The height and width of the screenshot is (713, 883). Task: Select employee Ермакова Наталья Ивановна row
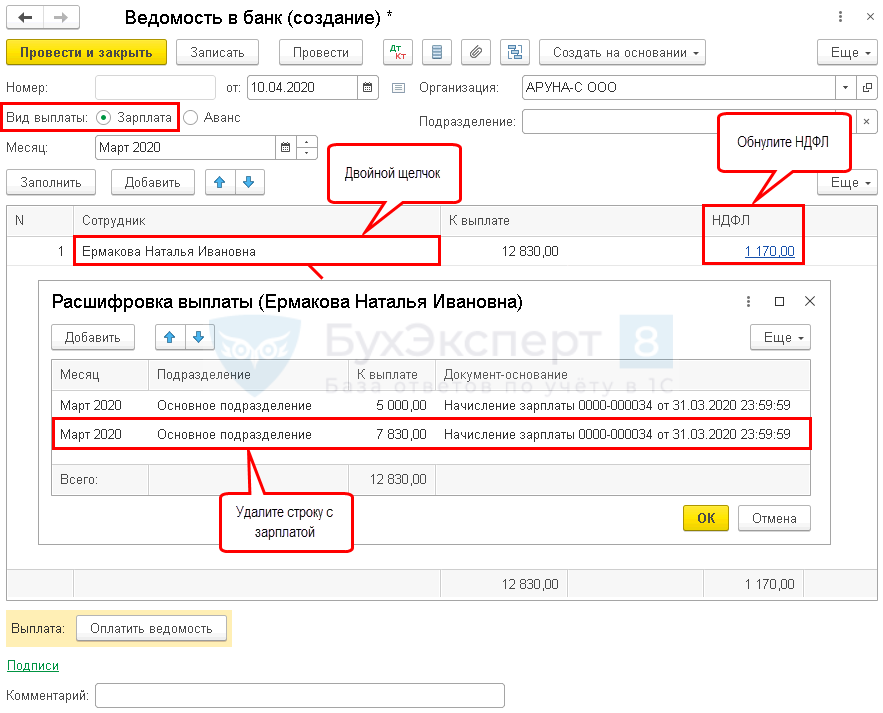pos(256,251)
